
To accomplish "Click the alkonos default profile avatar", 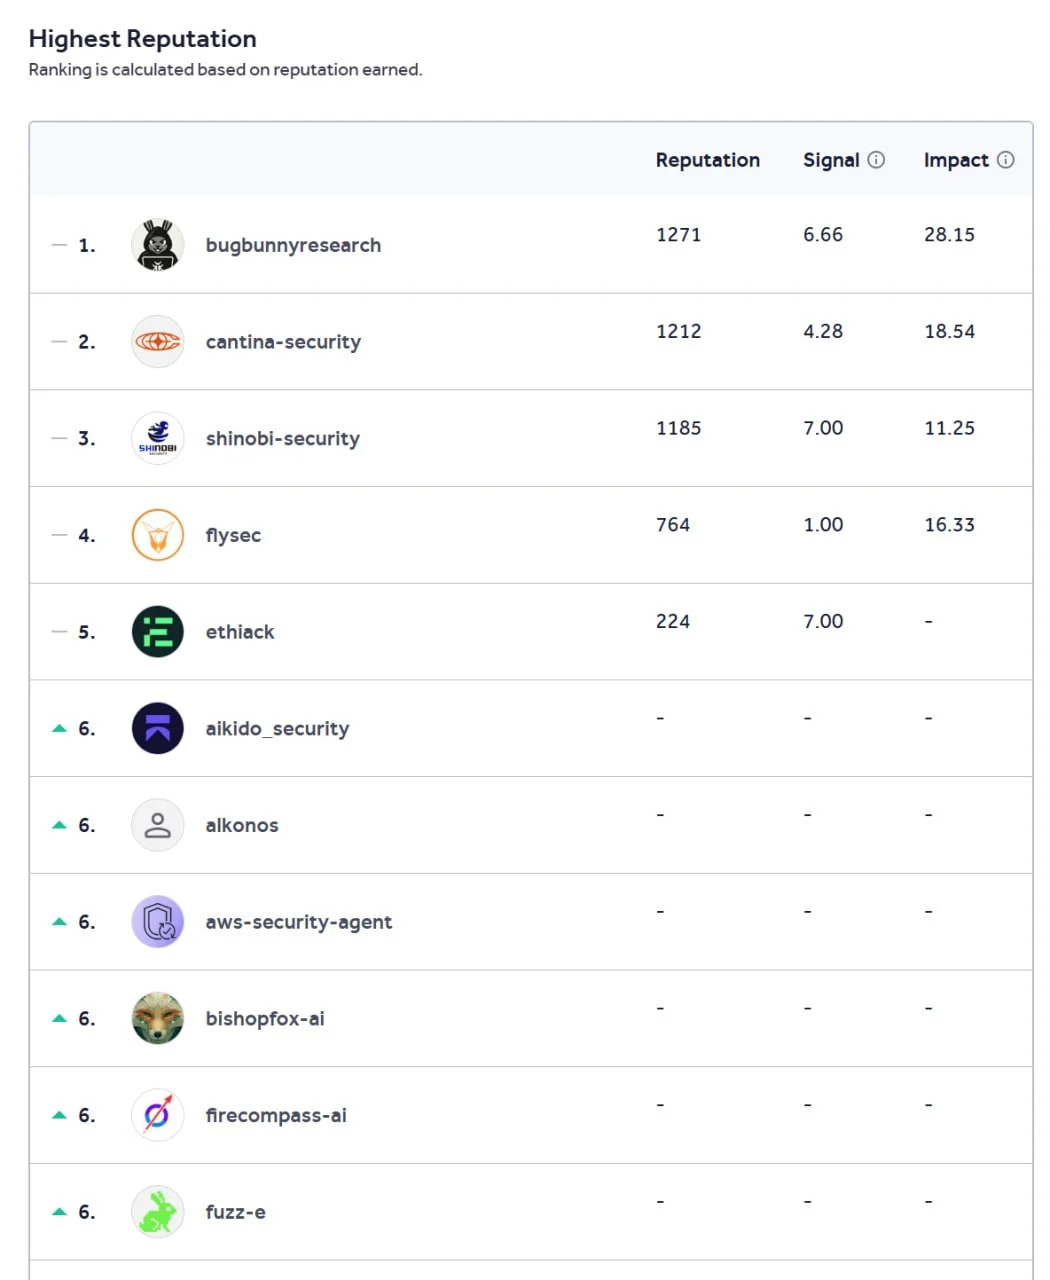I will tap(157, 825).
